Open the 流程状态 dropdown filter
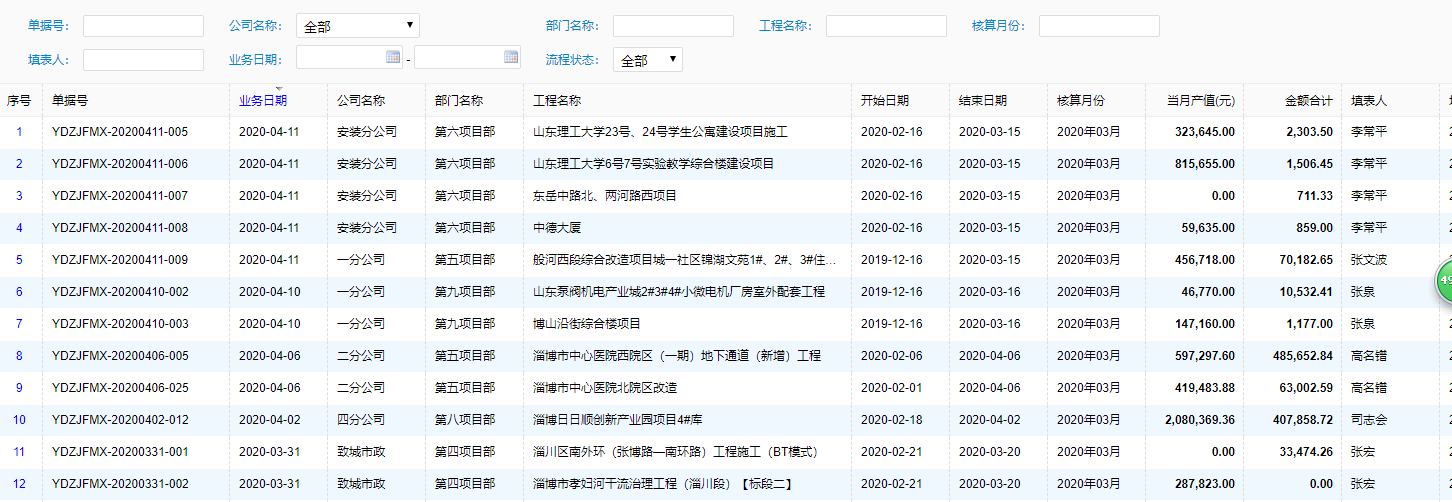This screenshot has width=1452, height=502. 648,60
